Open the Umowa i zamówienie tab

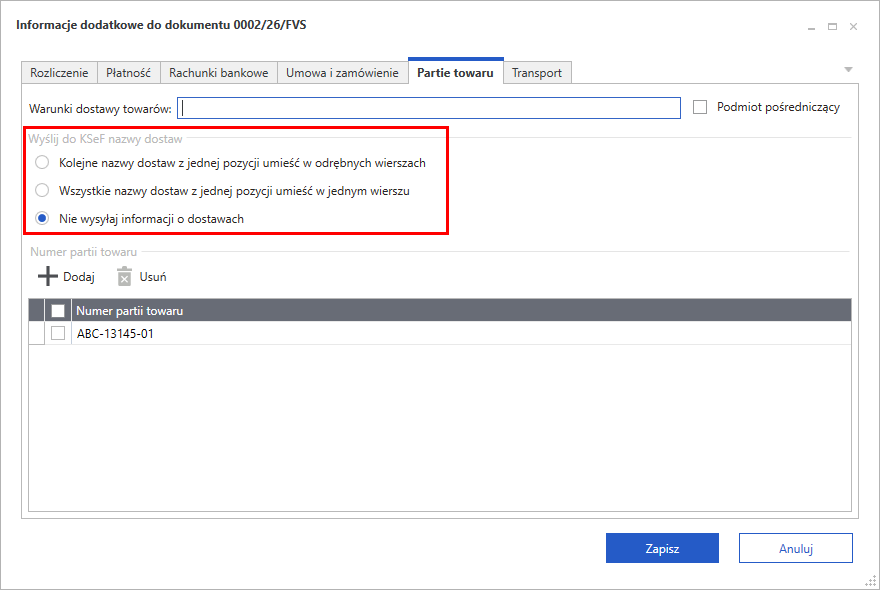[x=342, y=72]
